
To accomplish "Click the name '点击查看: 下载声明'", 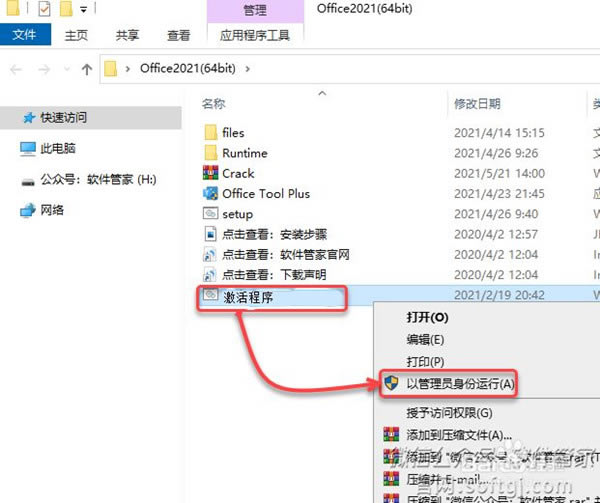I will point(274,275).
